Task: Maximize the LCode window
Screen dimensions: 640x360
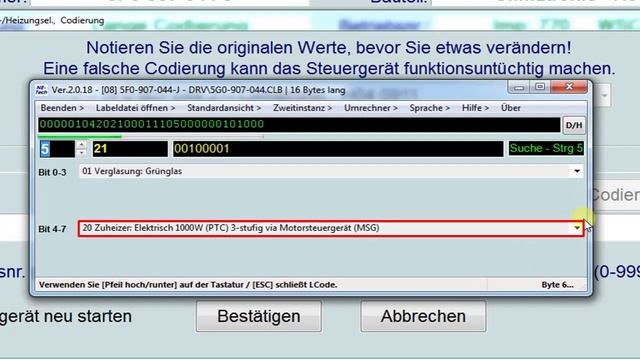Action: pos(540,87)
